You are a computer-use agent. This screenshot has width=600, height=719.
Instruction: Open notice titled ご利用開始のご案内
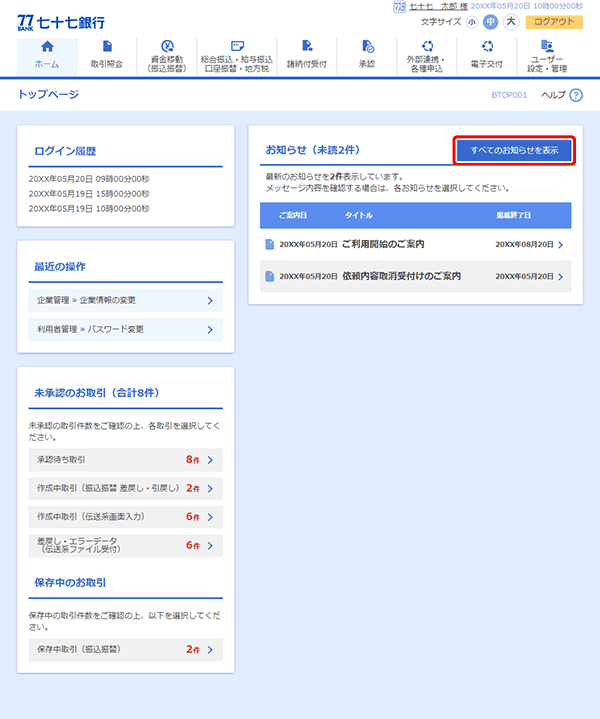pyautogui.click(x=383, y=244)
